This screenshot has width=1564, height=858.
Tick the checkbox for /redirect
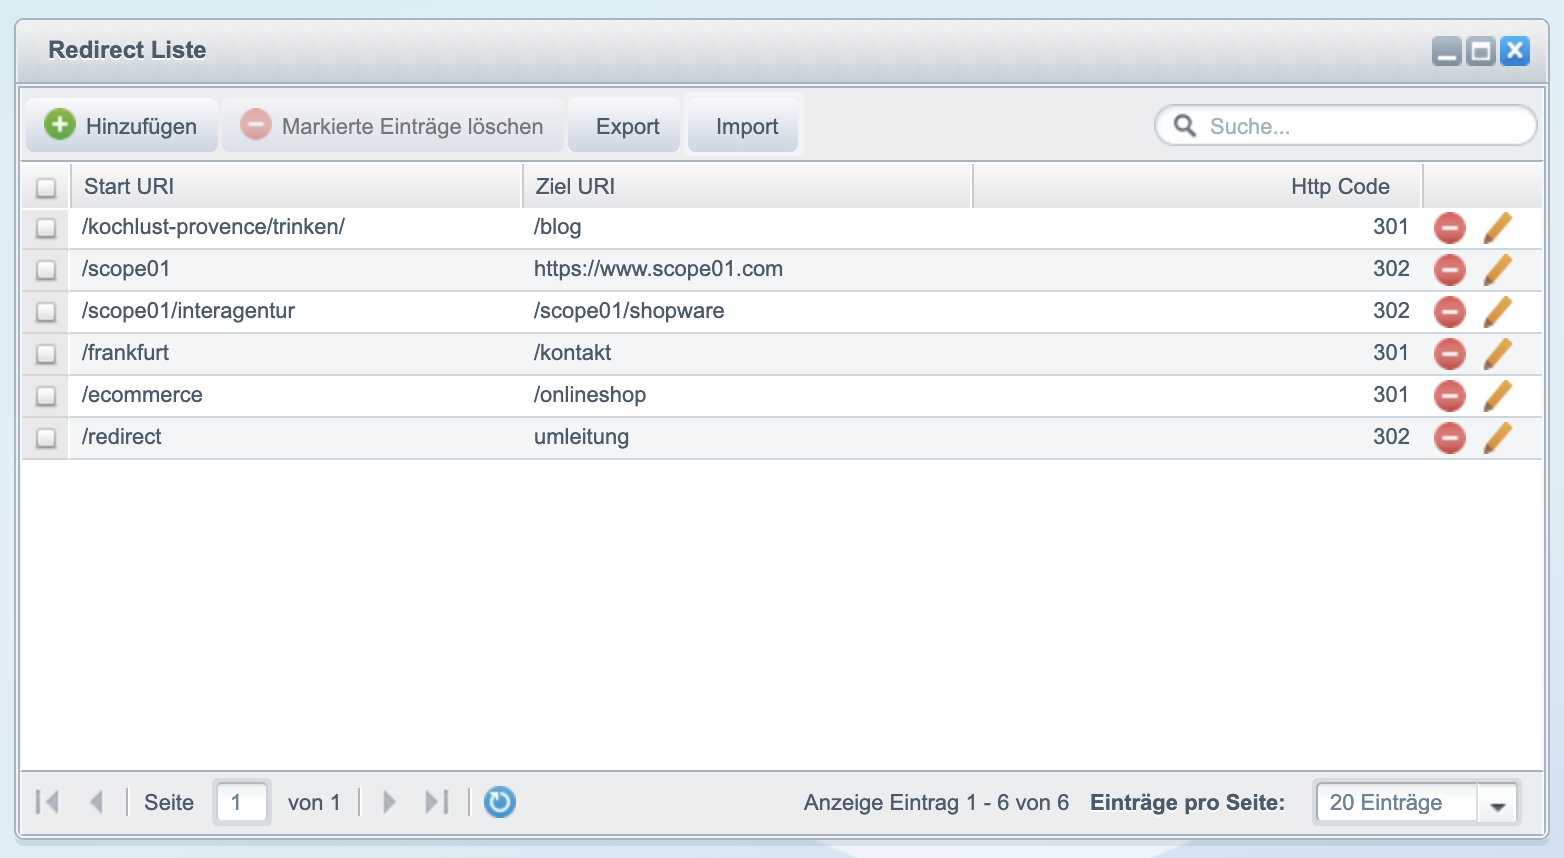click(x=46, y=438)
